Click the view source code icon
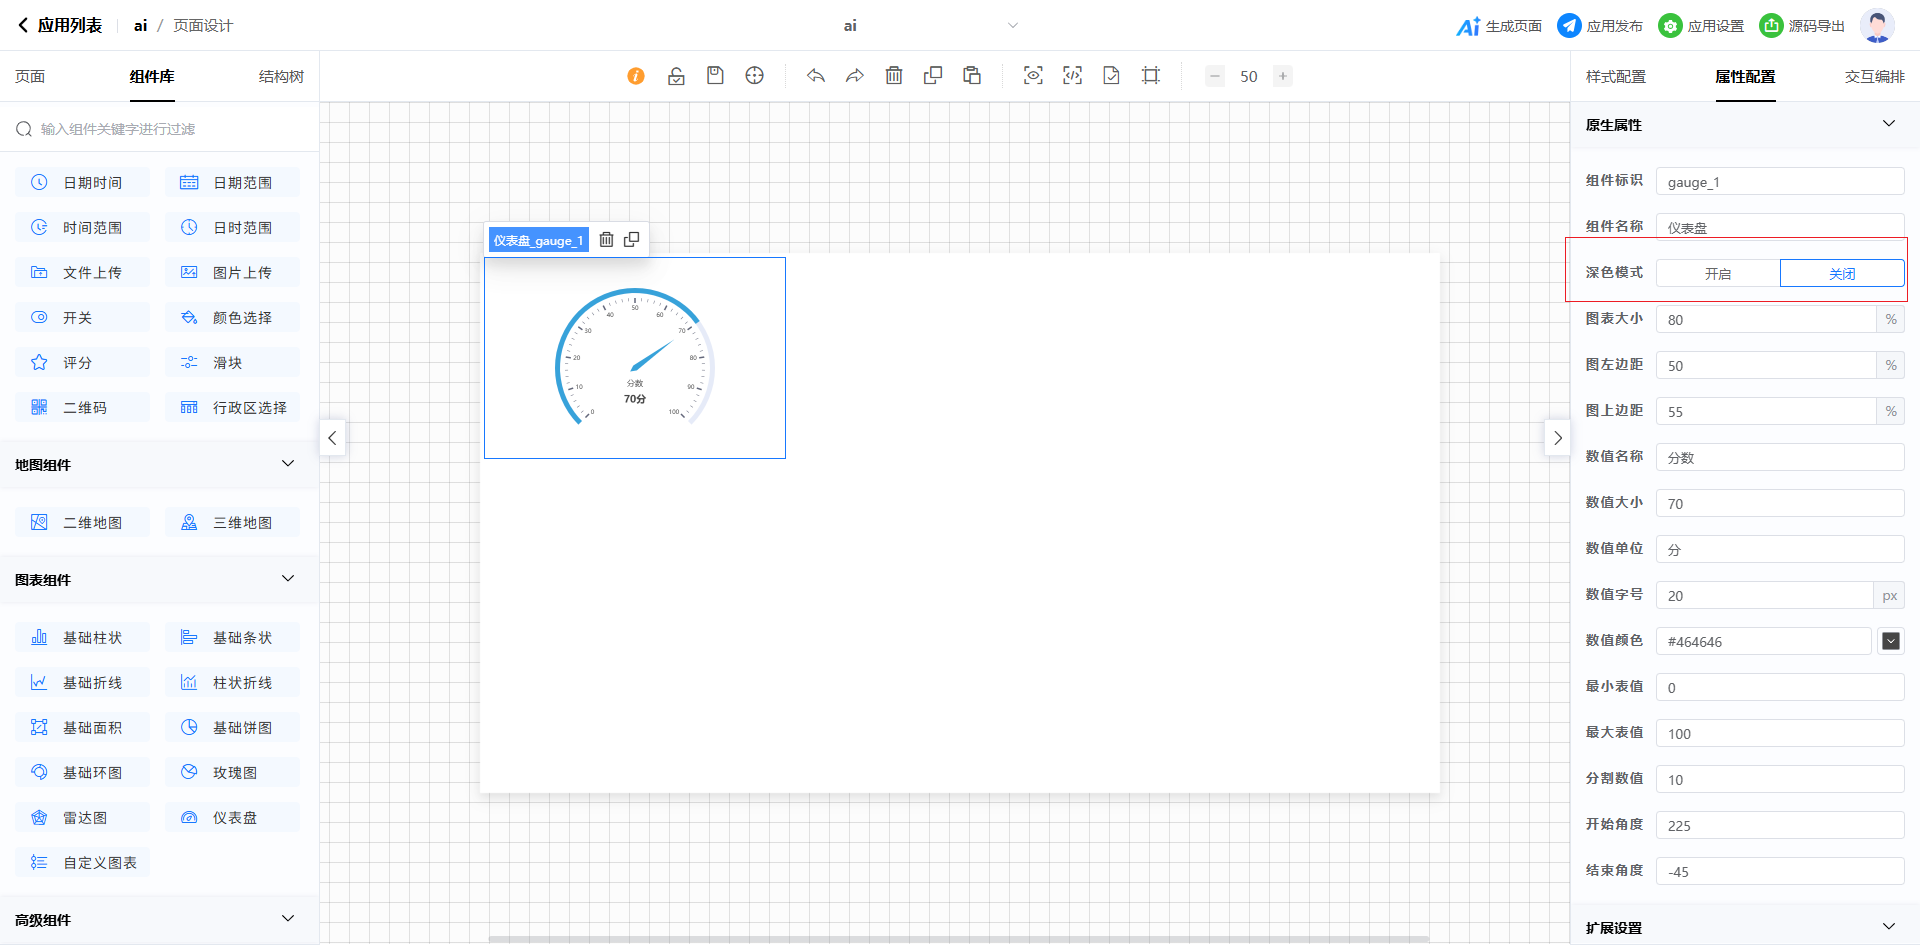The image size is (1920, 945). (1072, 76)
